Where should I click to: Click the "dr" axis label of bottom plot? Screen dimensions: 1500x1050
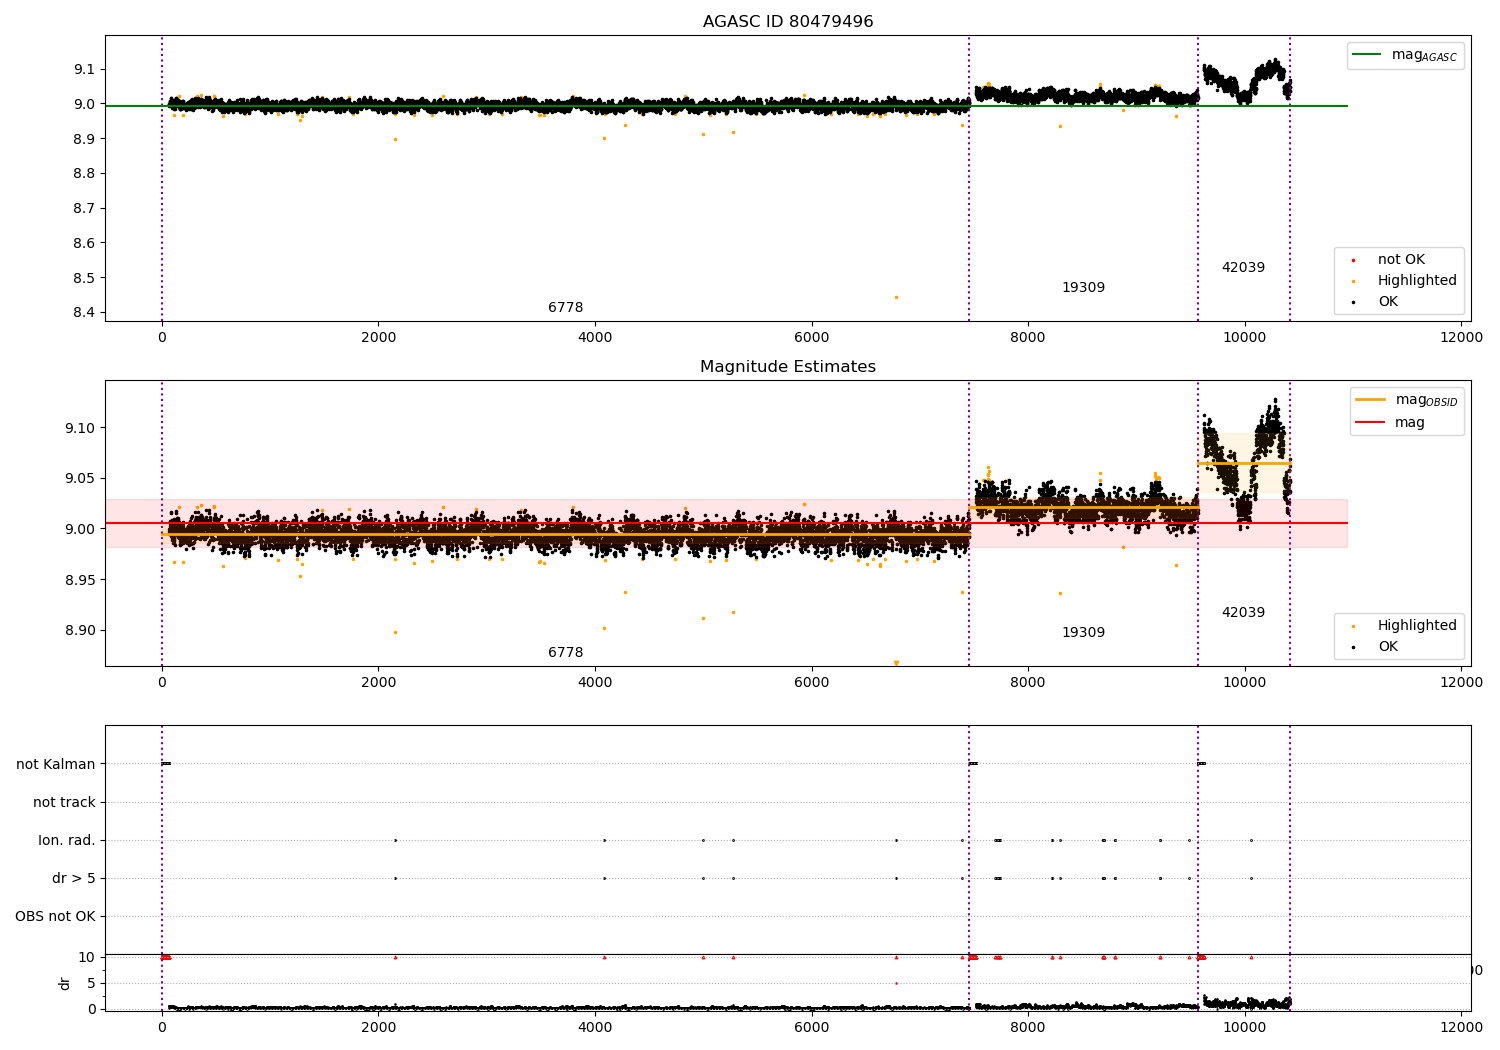[x=65, y=983]
